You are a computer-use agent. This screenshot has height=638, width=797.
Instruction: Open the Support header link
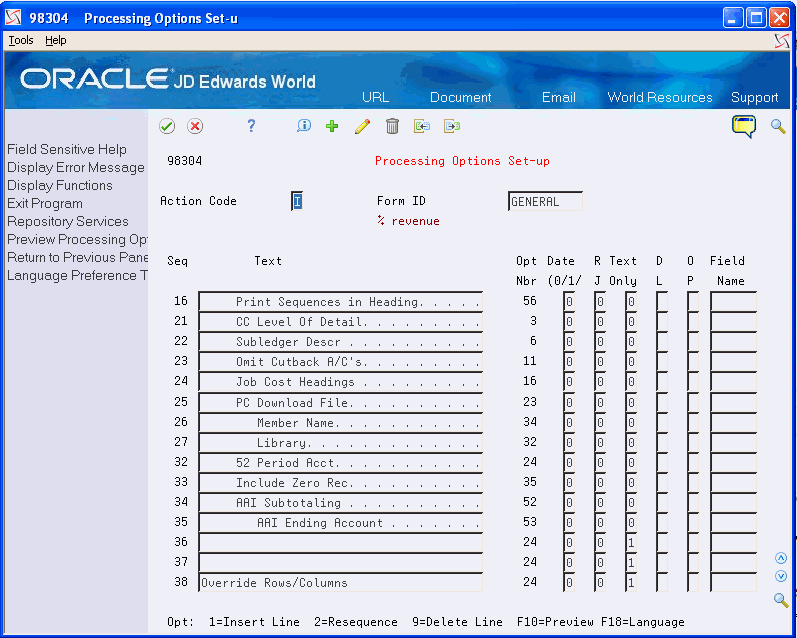[x=754, y=97]
